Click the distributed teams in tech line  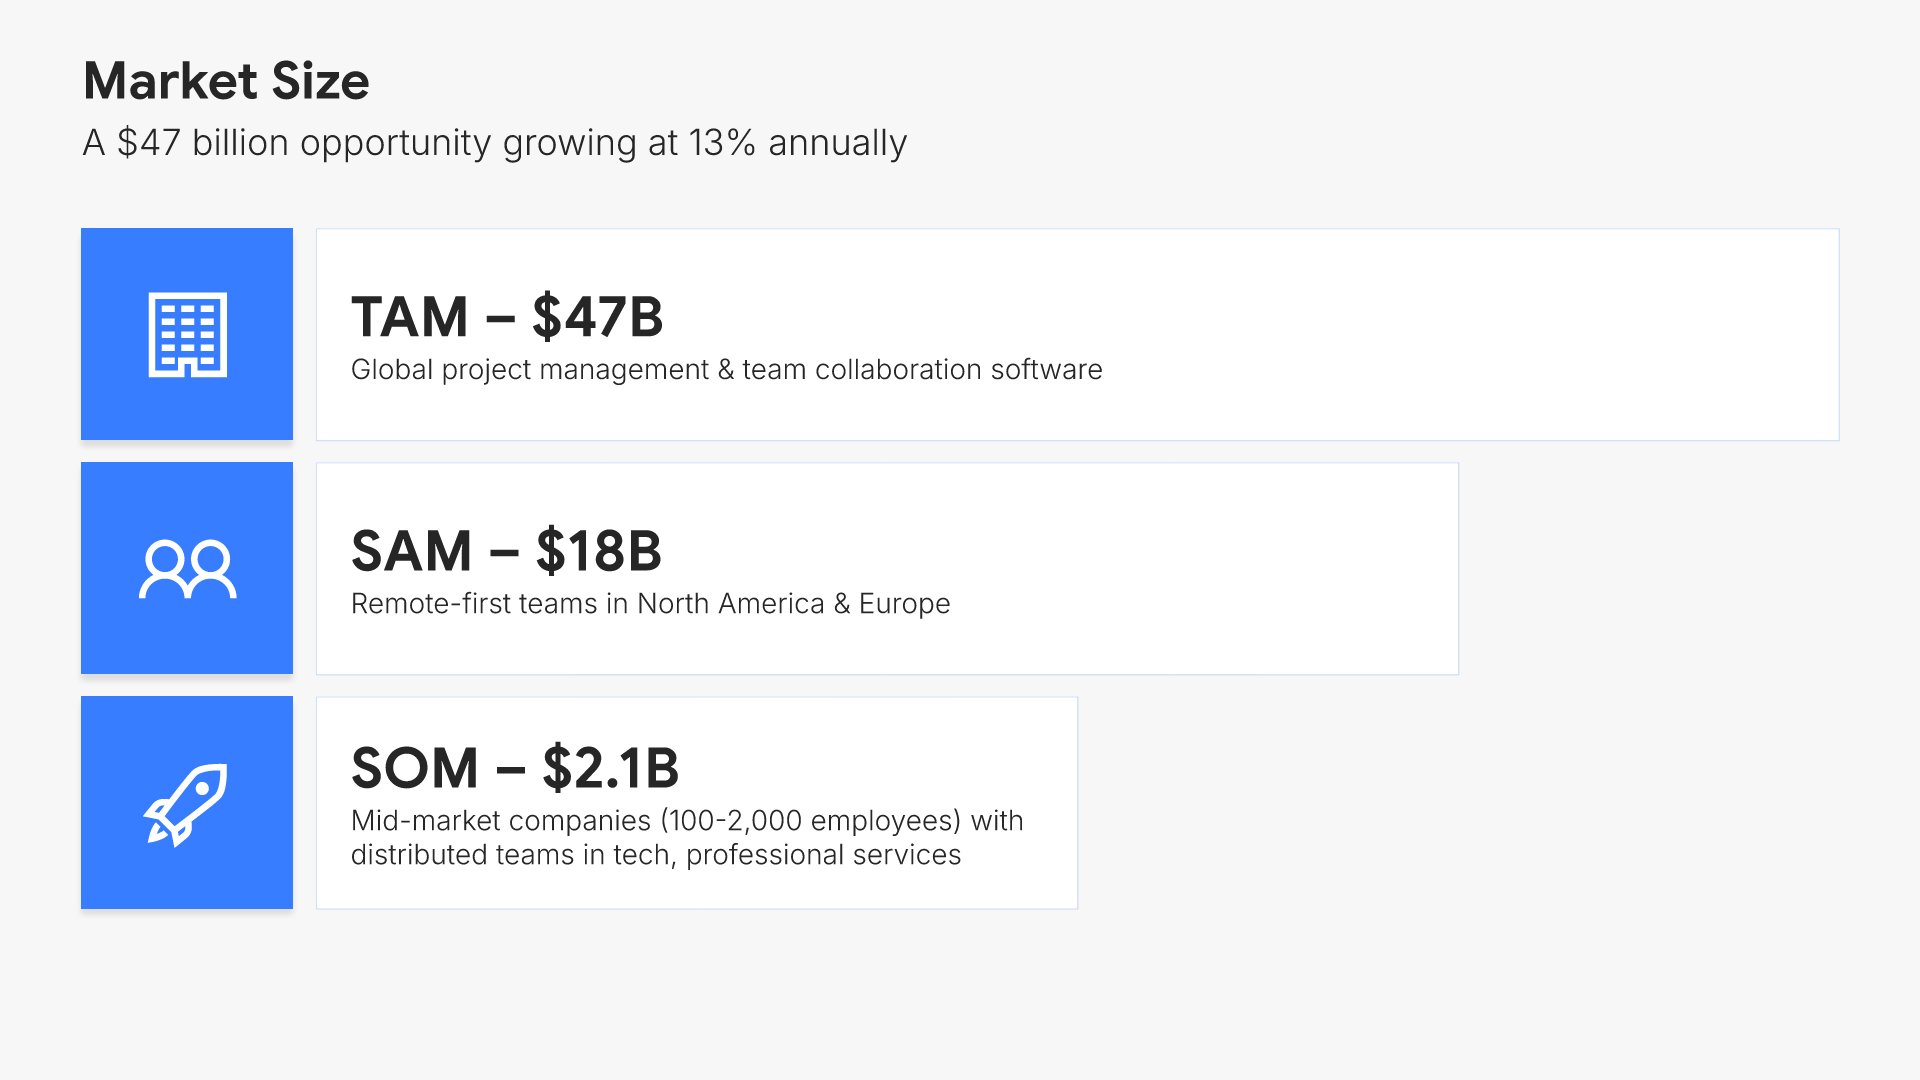(x=655, y=855)
